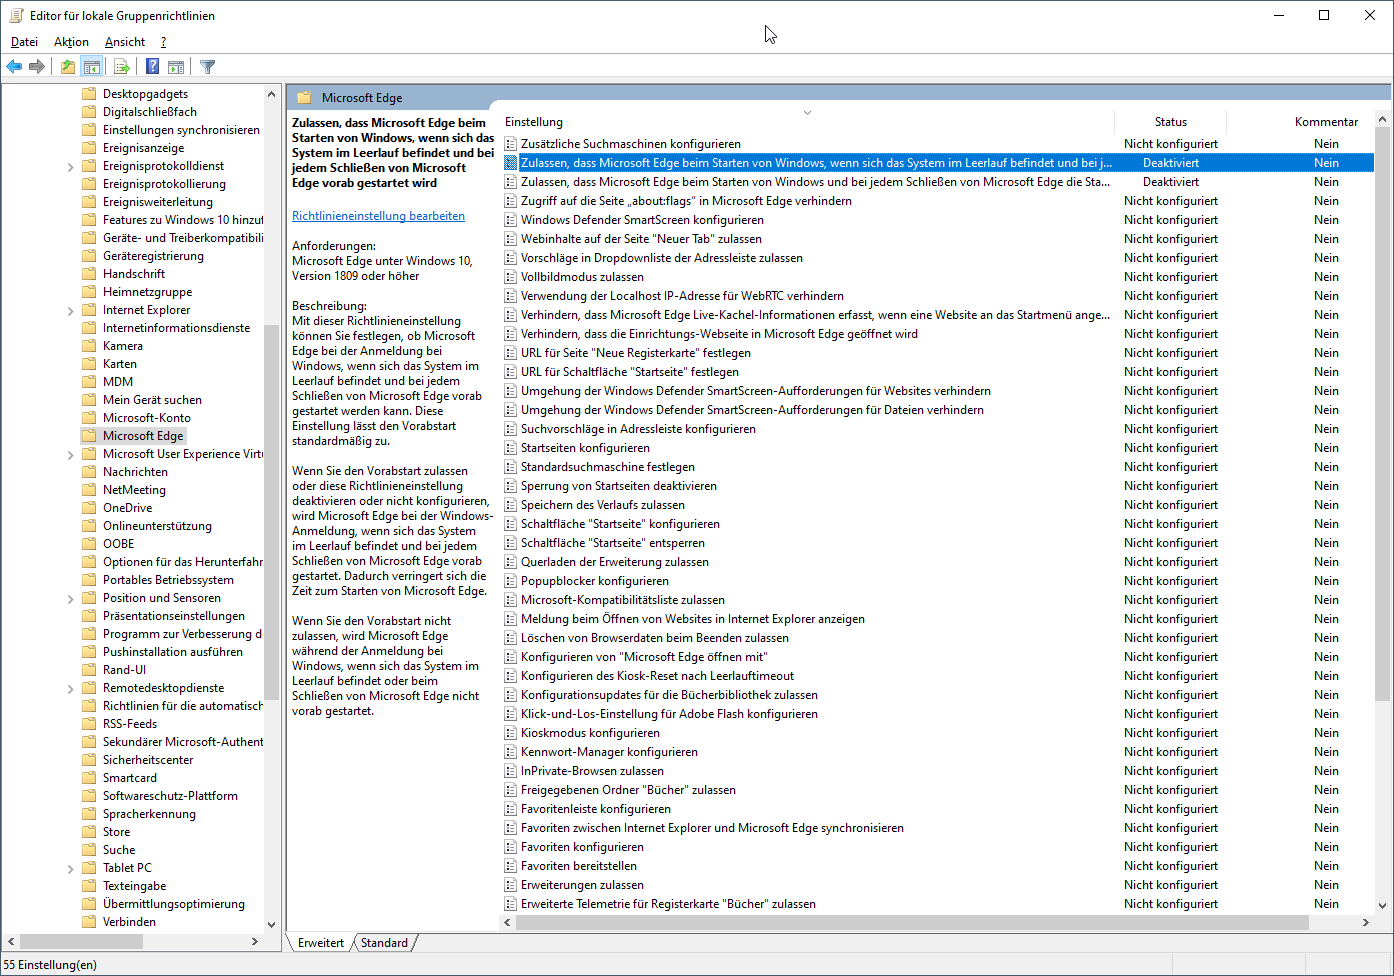Switch to the Erweitert tab
Viewport: 1394px width, 976px height.
[x=320, y=943]
